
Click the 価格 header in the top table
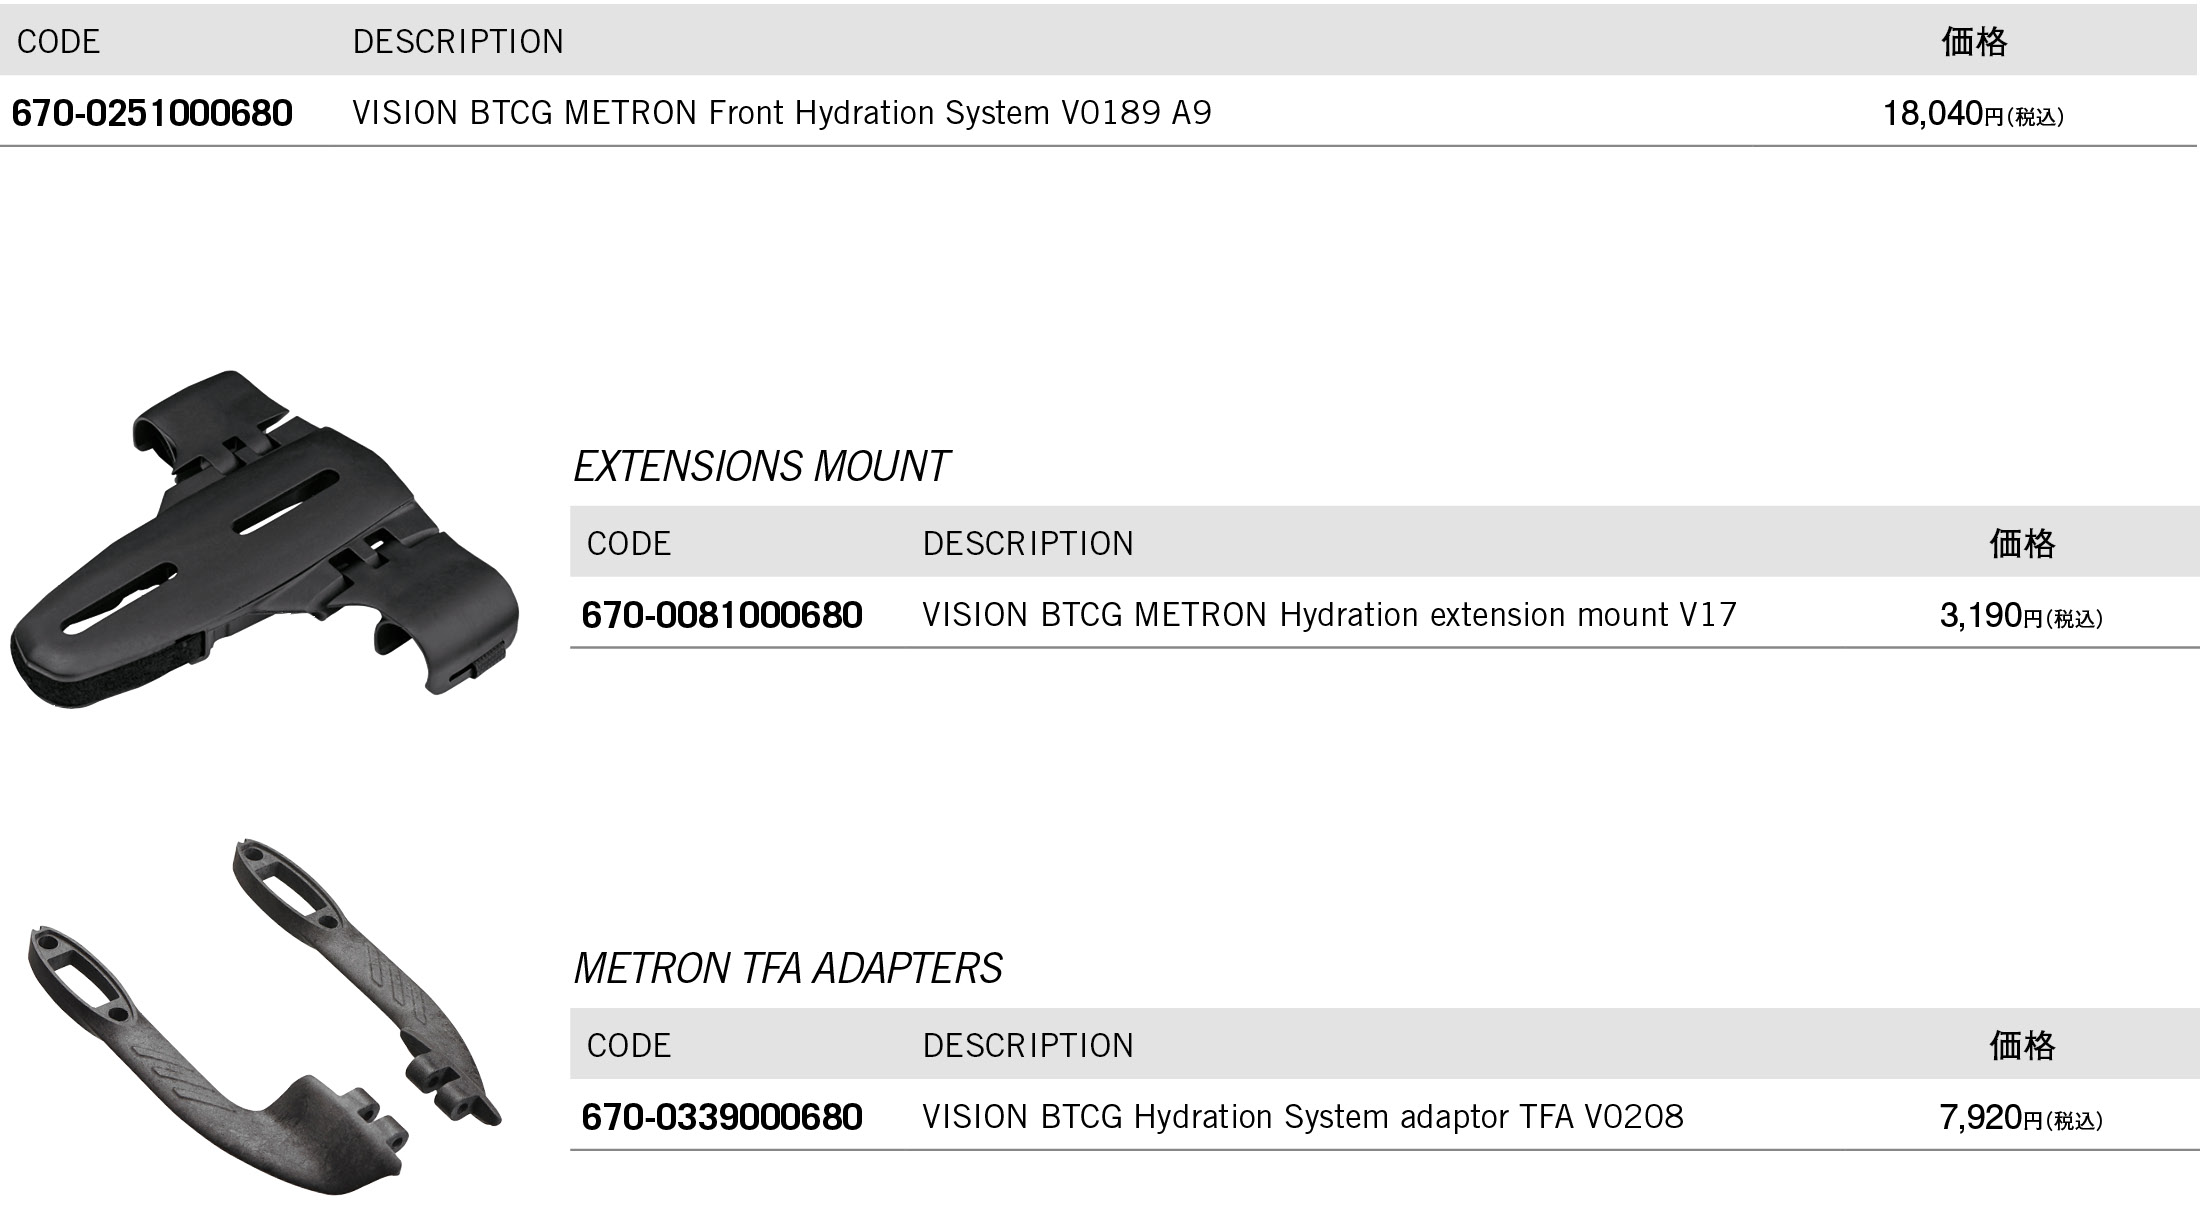1975,42
